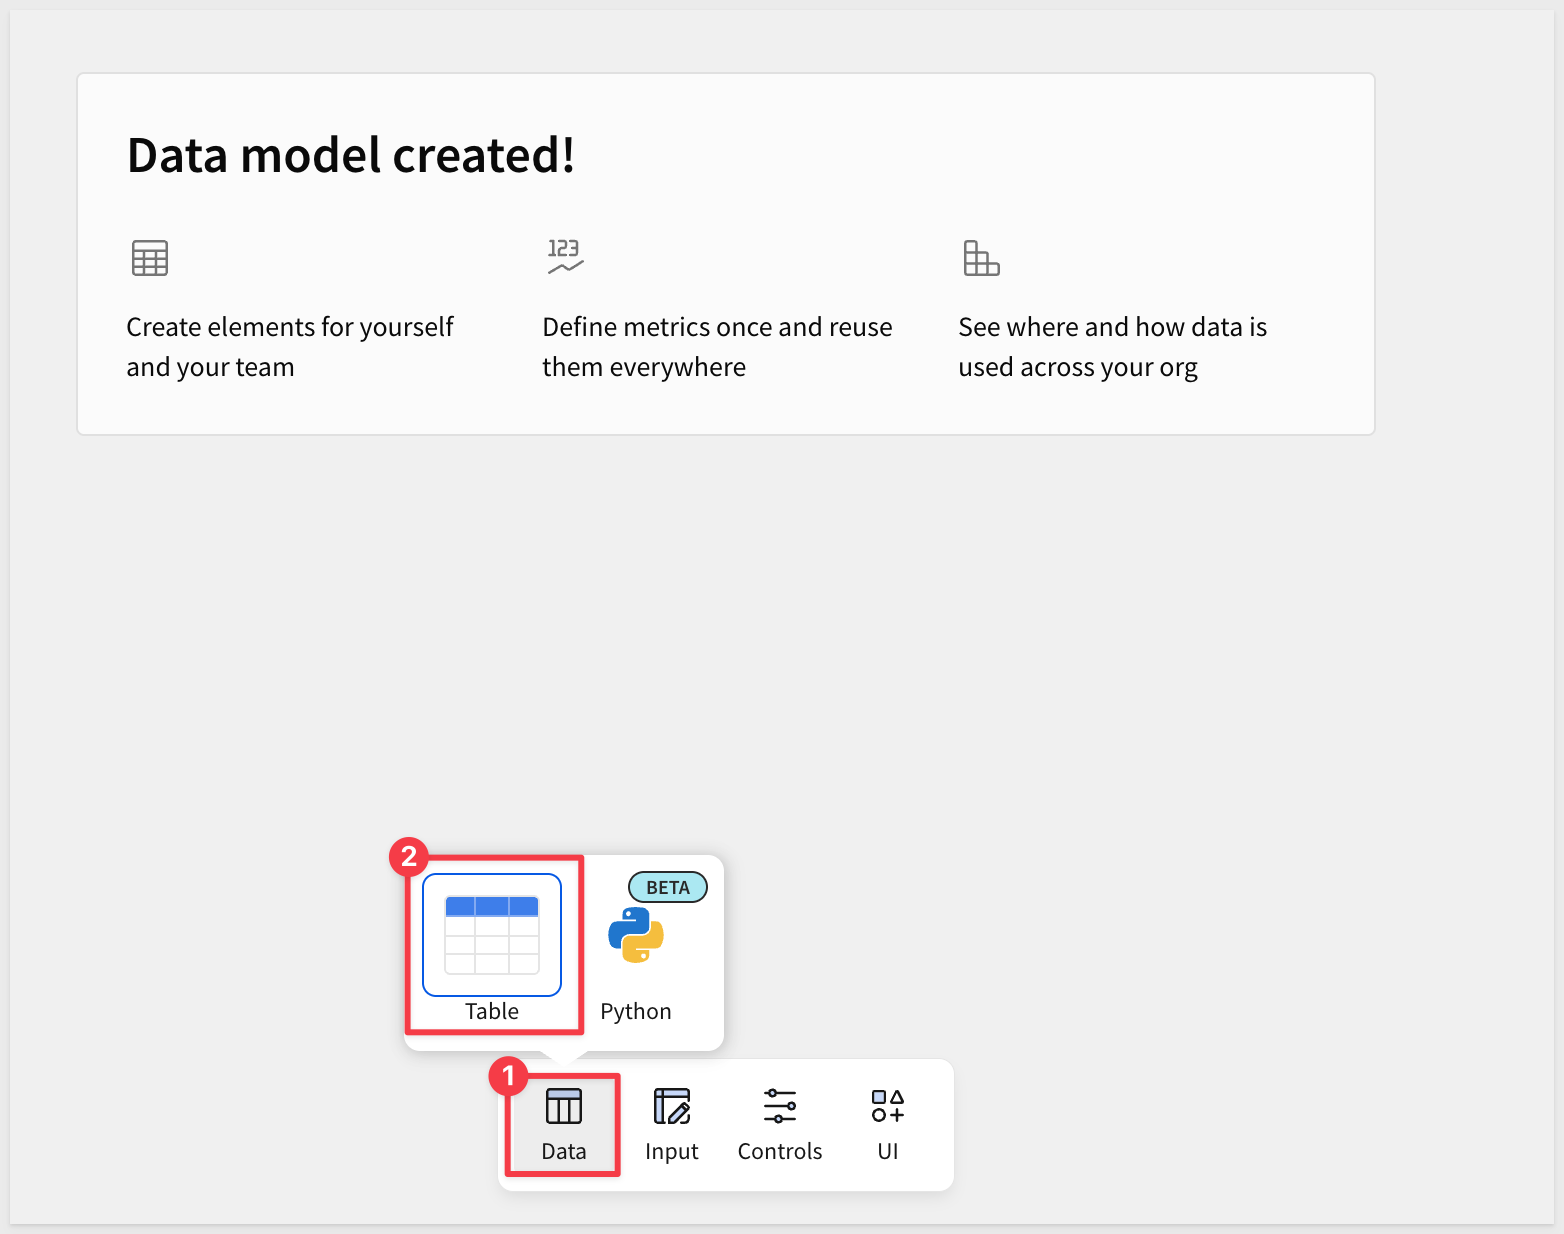Click the Controls sliders icon
This screenshot has height=1234, width=1564.
pos(779,1107)
